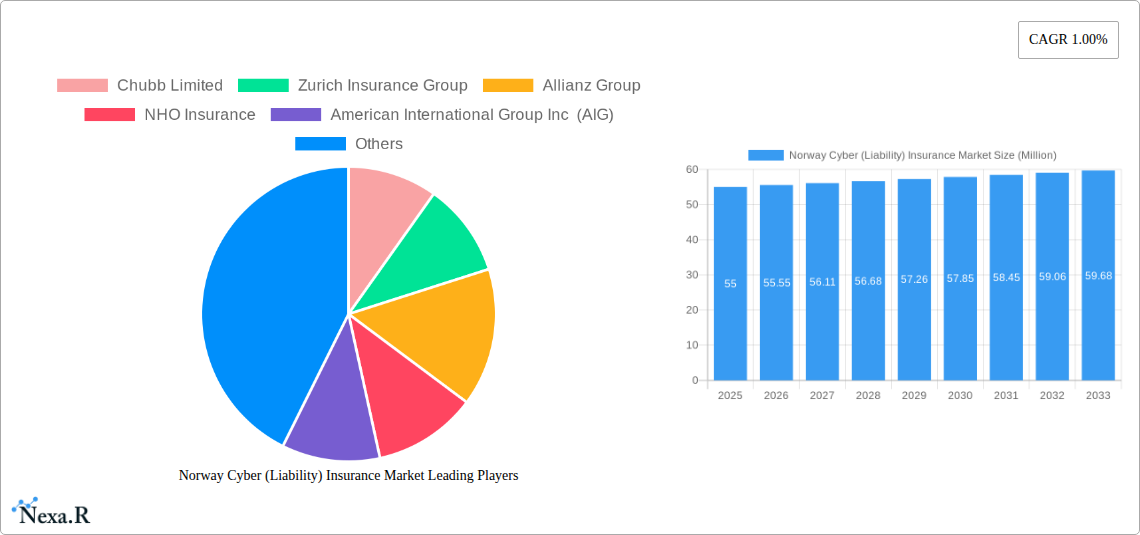Click the Nexa.R logo

point(51,512)
